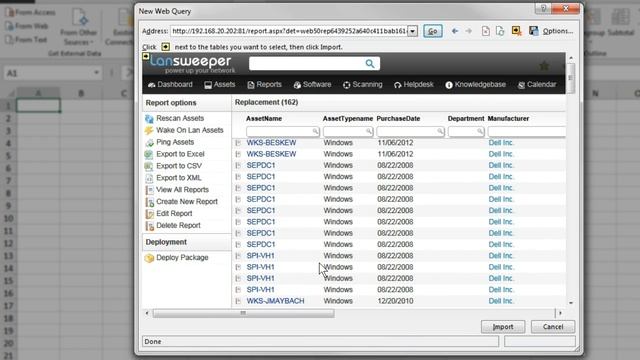Click the Rescan Assets icon
Viewport: 640px width, 360px height.
pyautogui.click(x=149, y=118)
